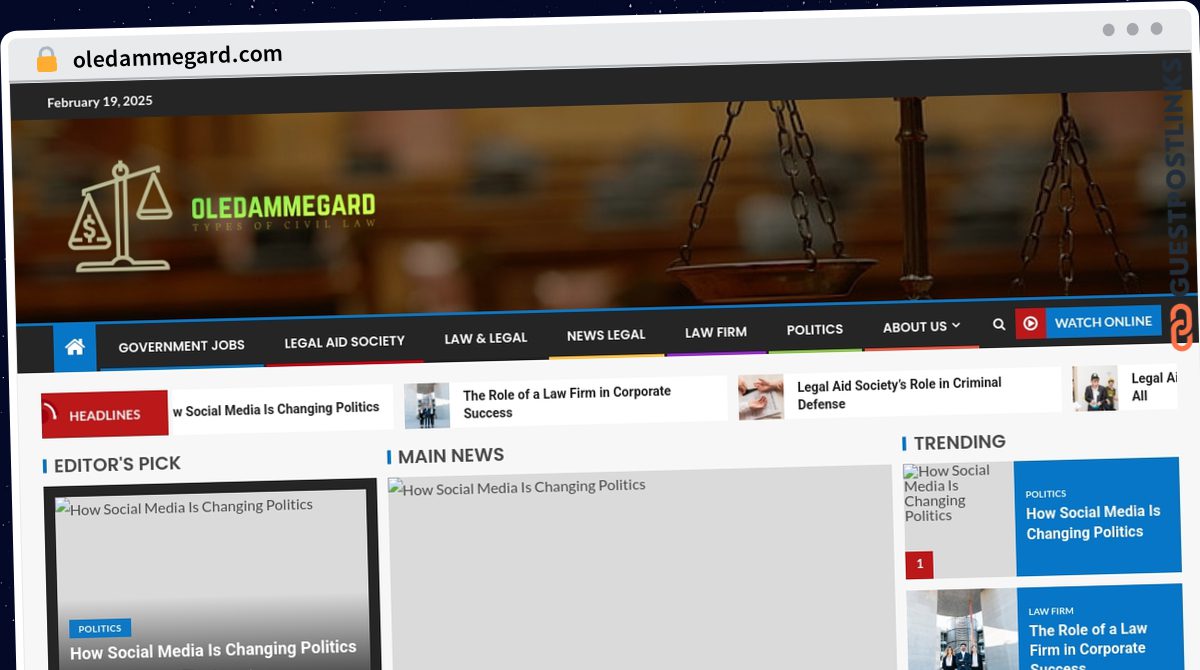Open the Social Media headline in the ticker

[276, 409]
